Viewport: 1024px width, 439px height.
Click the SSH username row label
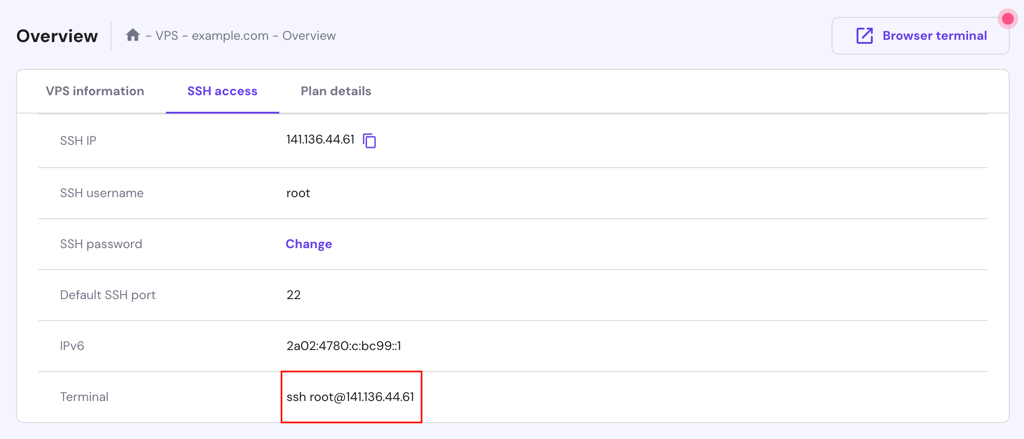tap(101, 193)
